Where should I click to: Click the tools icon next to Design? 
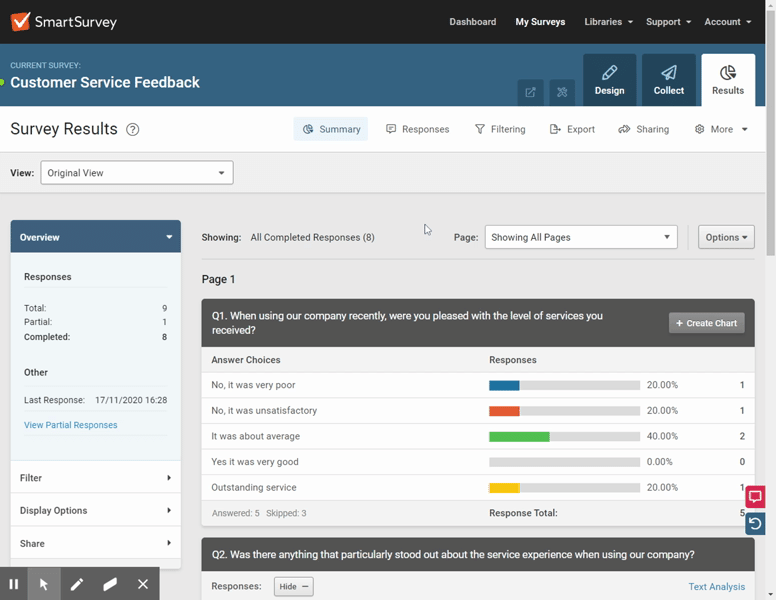pyautogui.click(x=562, y=92)
